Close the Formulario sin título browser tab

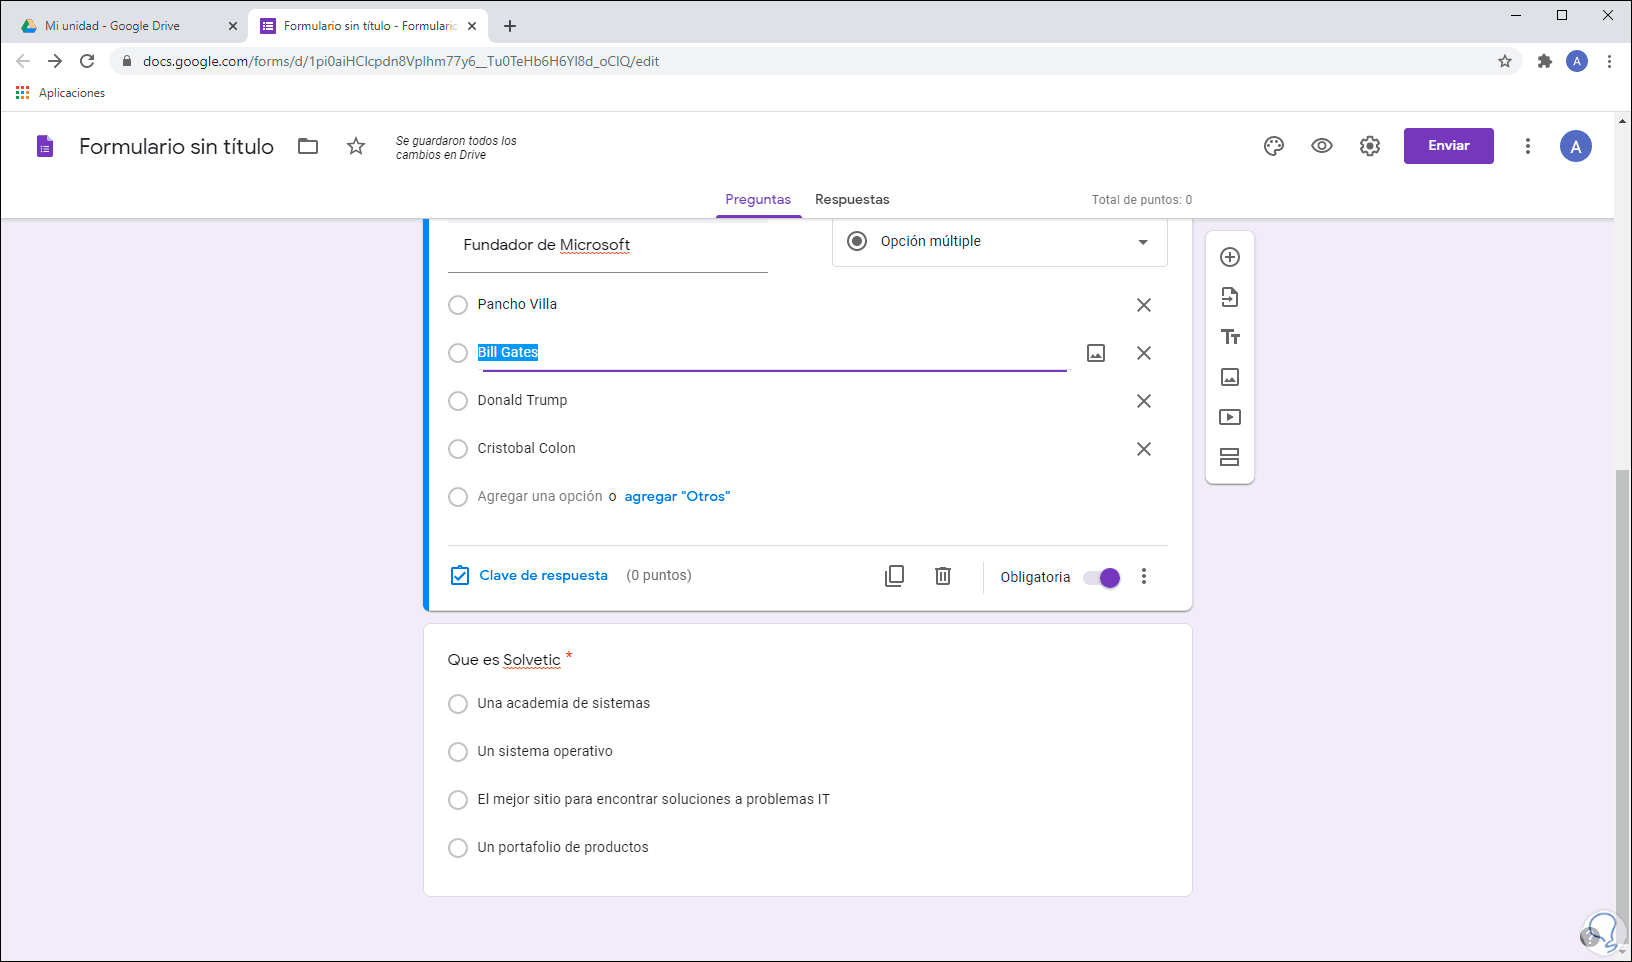pyautogui.click(x=473, y=26)
